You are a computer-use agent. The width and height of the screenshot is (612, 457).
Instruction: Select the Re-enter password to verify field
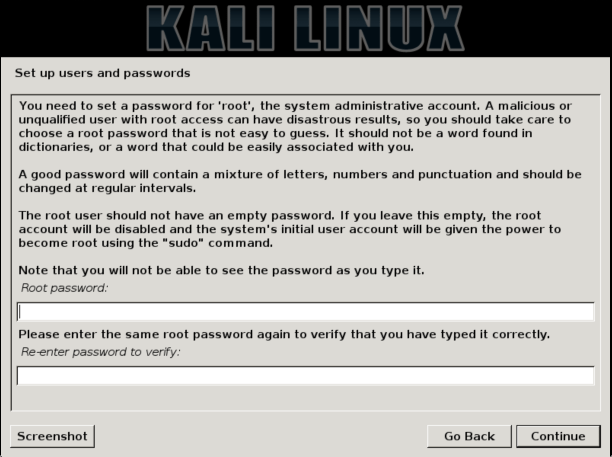306,376
